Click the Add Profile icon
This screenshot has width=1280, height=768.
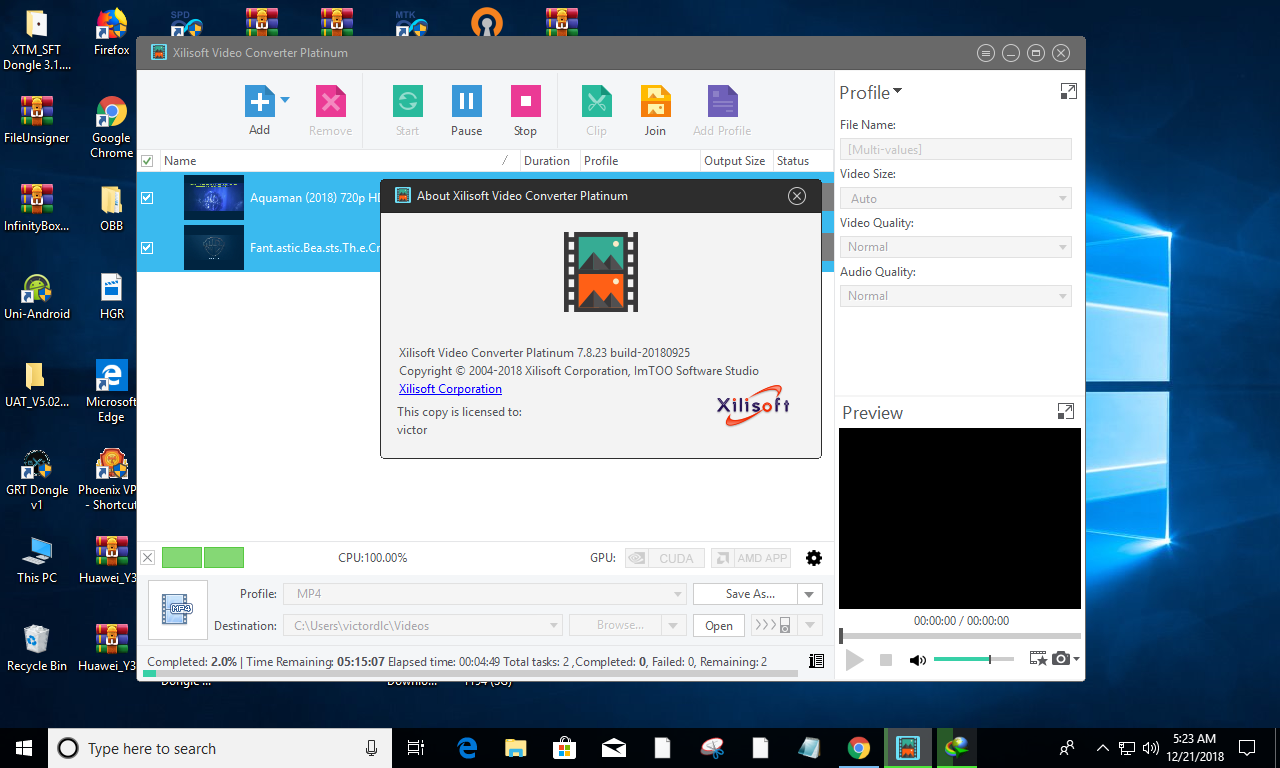click(x=722, y=101)
